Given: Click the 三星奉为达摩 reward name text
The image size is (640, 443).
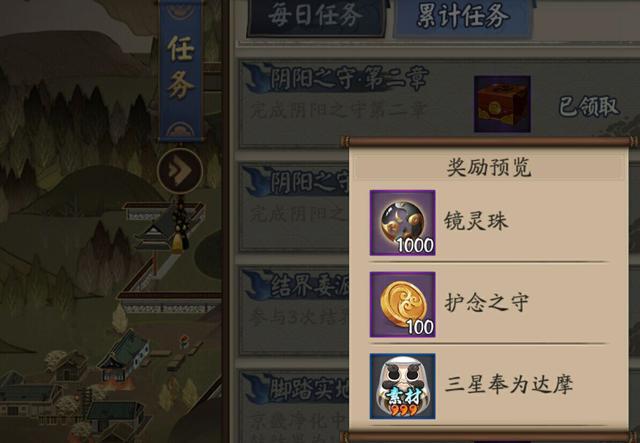Looking at the screenshot, I should (x=509, y=385).
